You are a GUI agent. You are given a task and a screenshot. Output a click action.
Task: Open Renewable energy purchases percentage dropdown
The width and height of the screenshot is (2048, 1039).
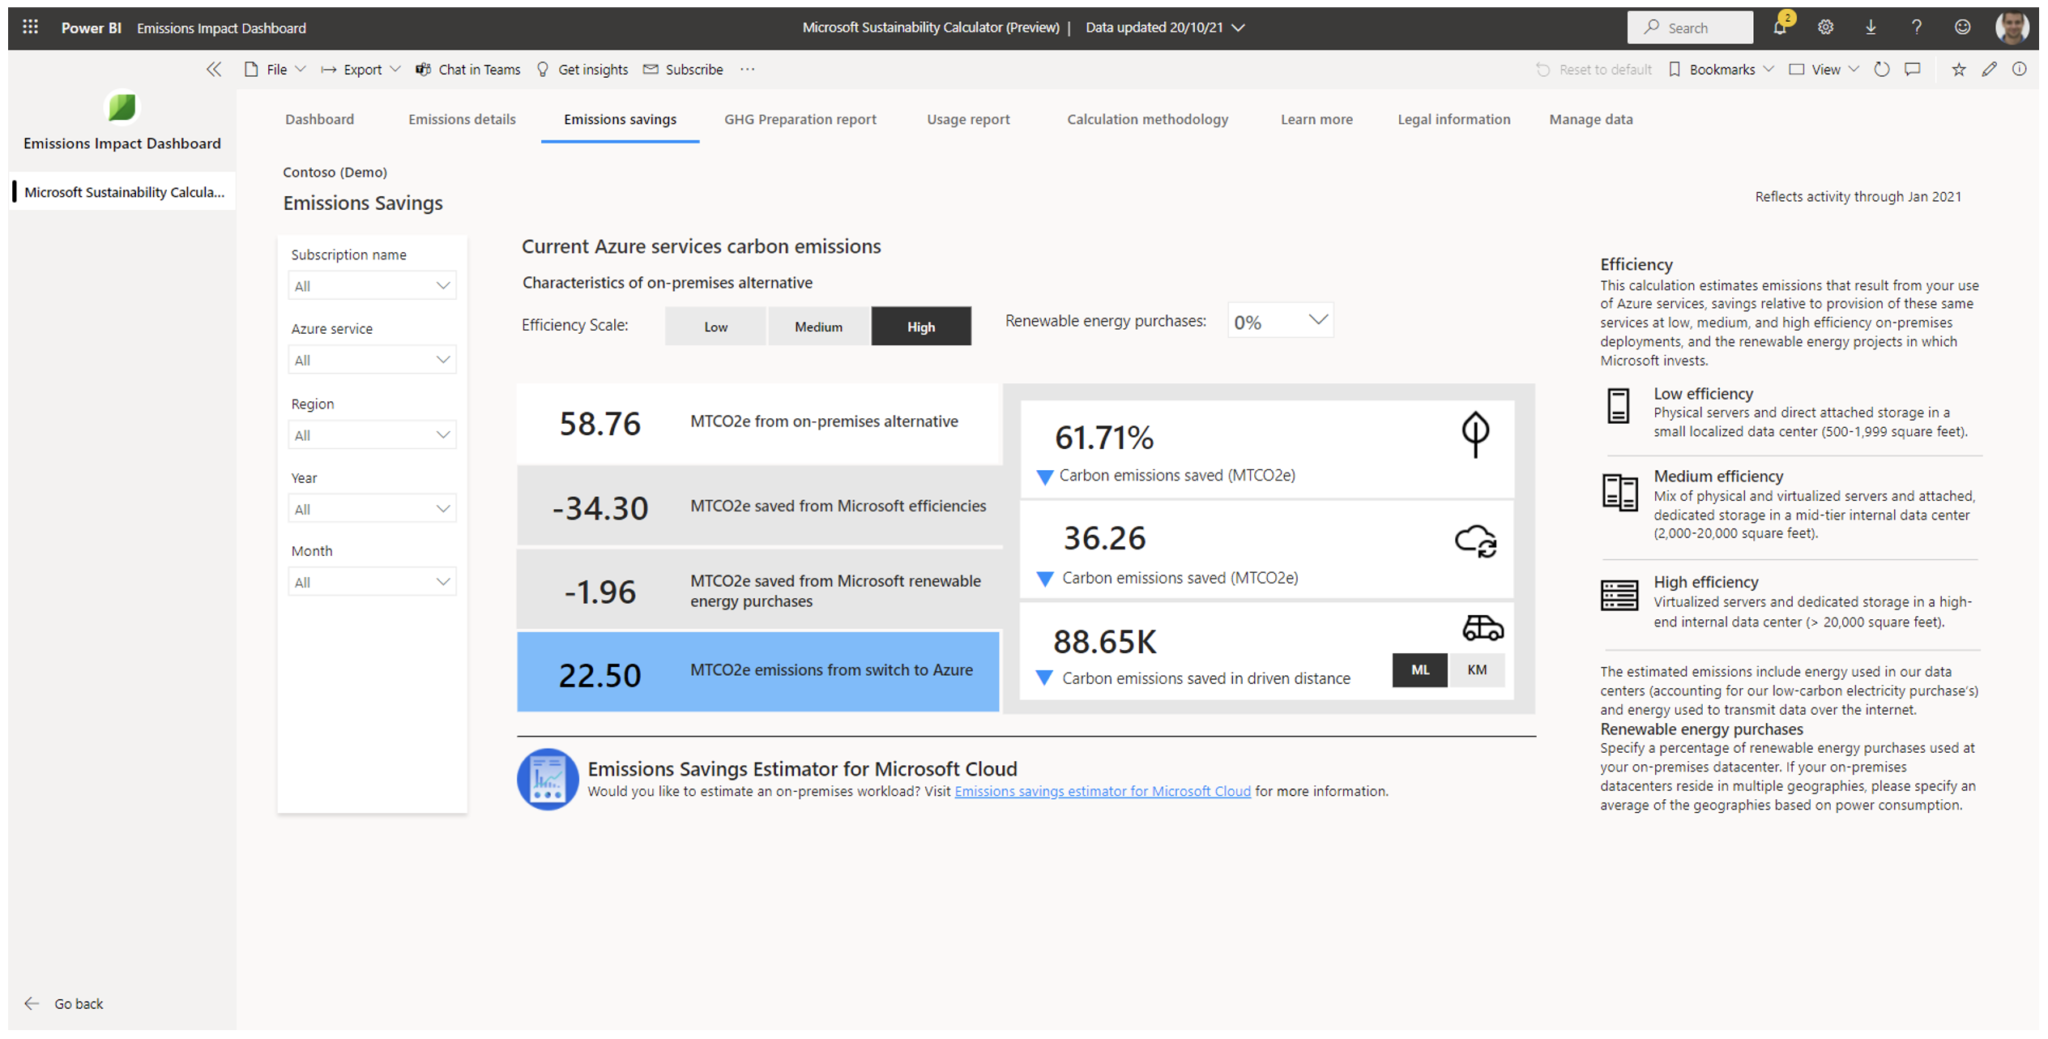tap(1280, 321)
